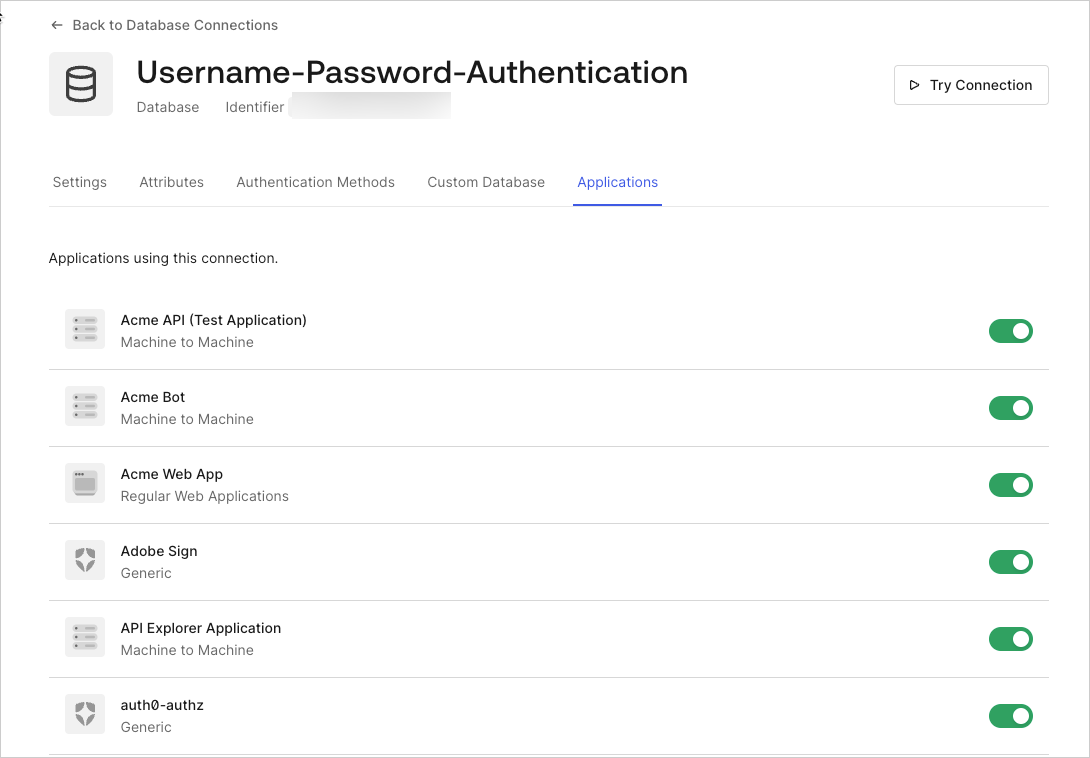The width and height of the screenshot is (1090, 758).
Task: Click the back arrow icon
Action: click(x=57, y=25)
